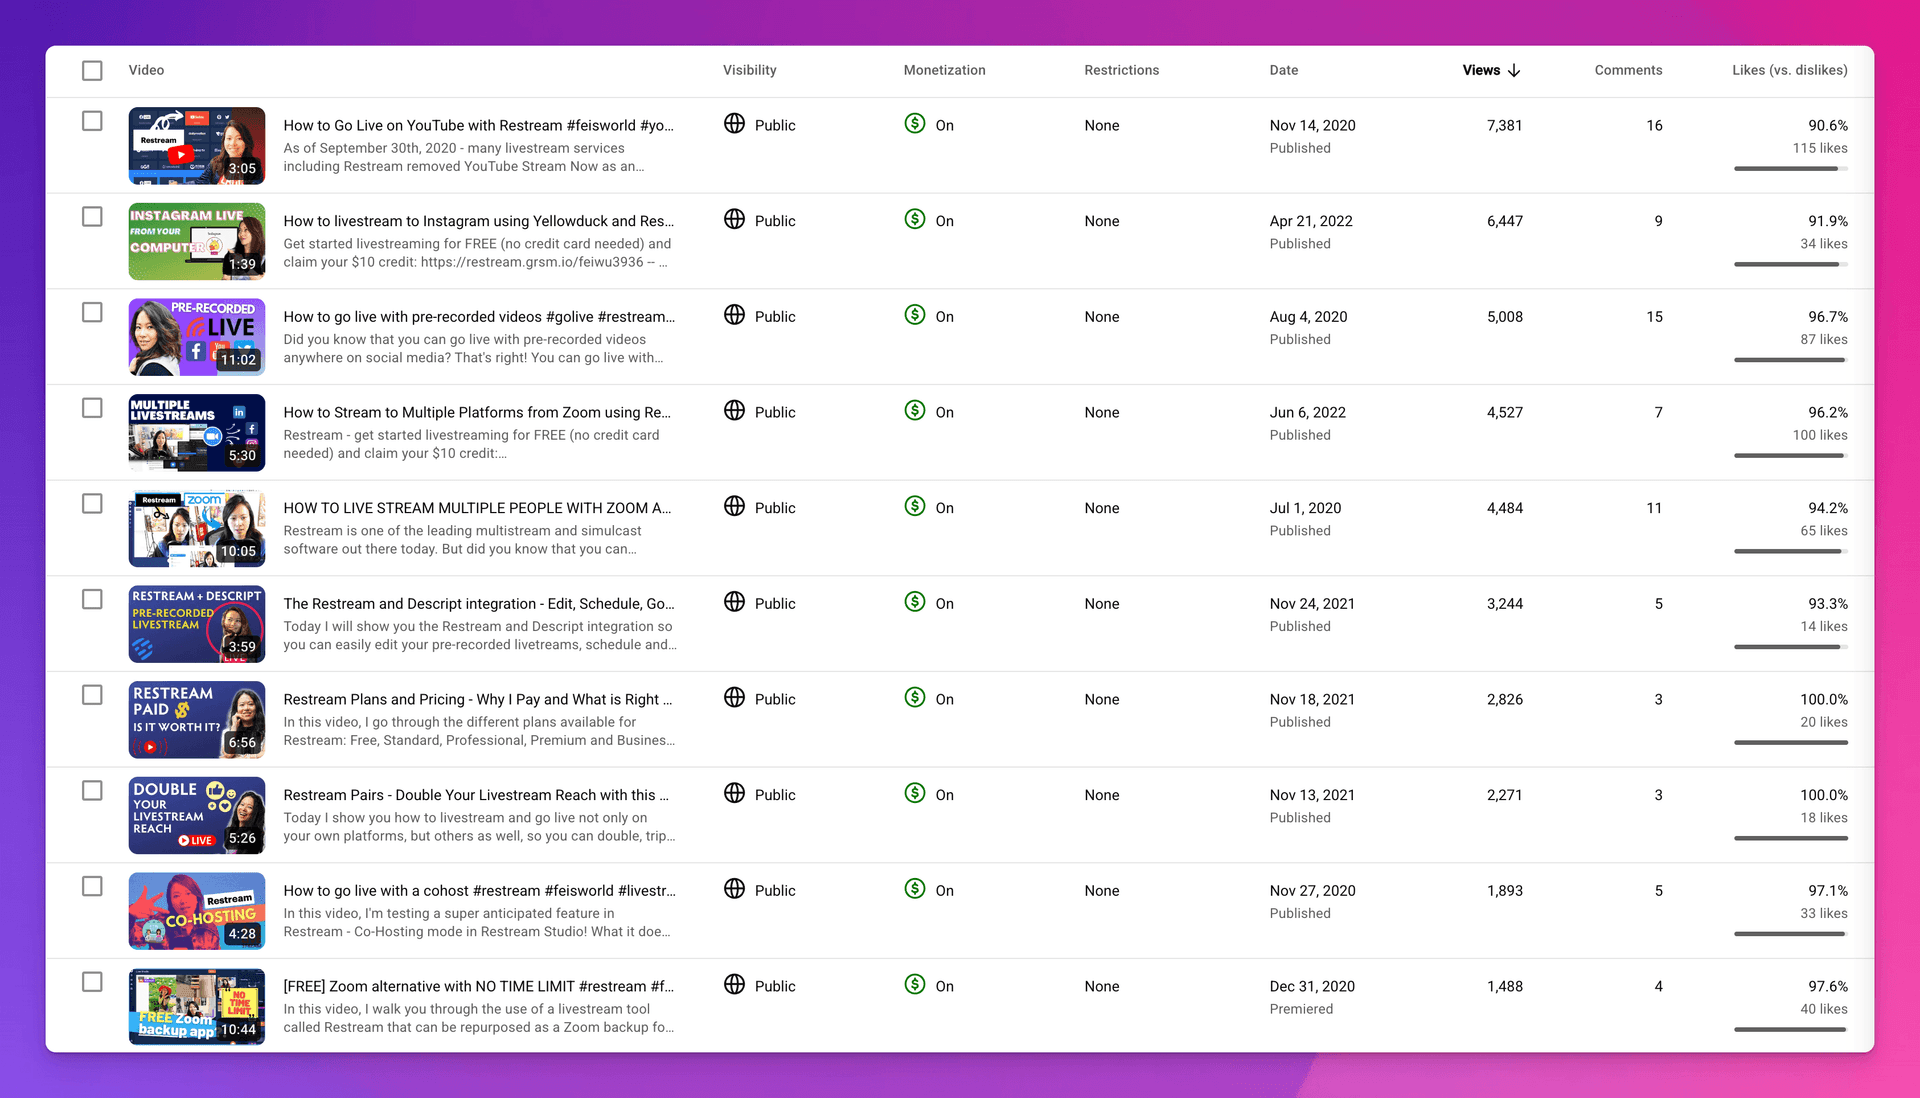Click the FREE Zoom backup app thumbnail

[197, 1007]
